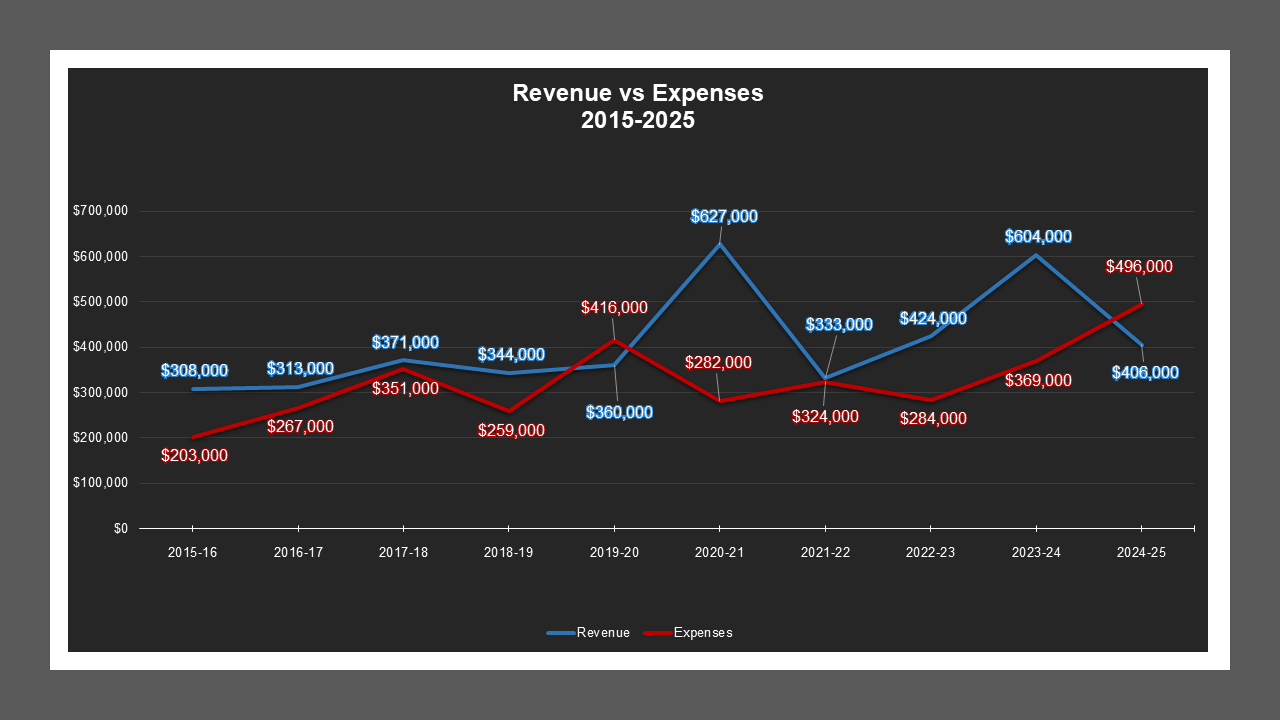Click the $416,000 expenses data label
1280x720 pixels.
(614, 308)
